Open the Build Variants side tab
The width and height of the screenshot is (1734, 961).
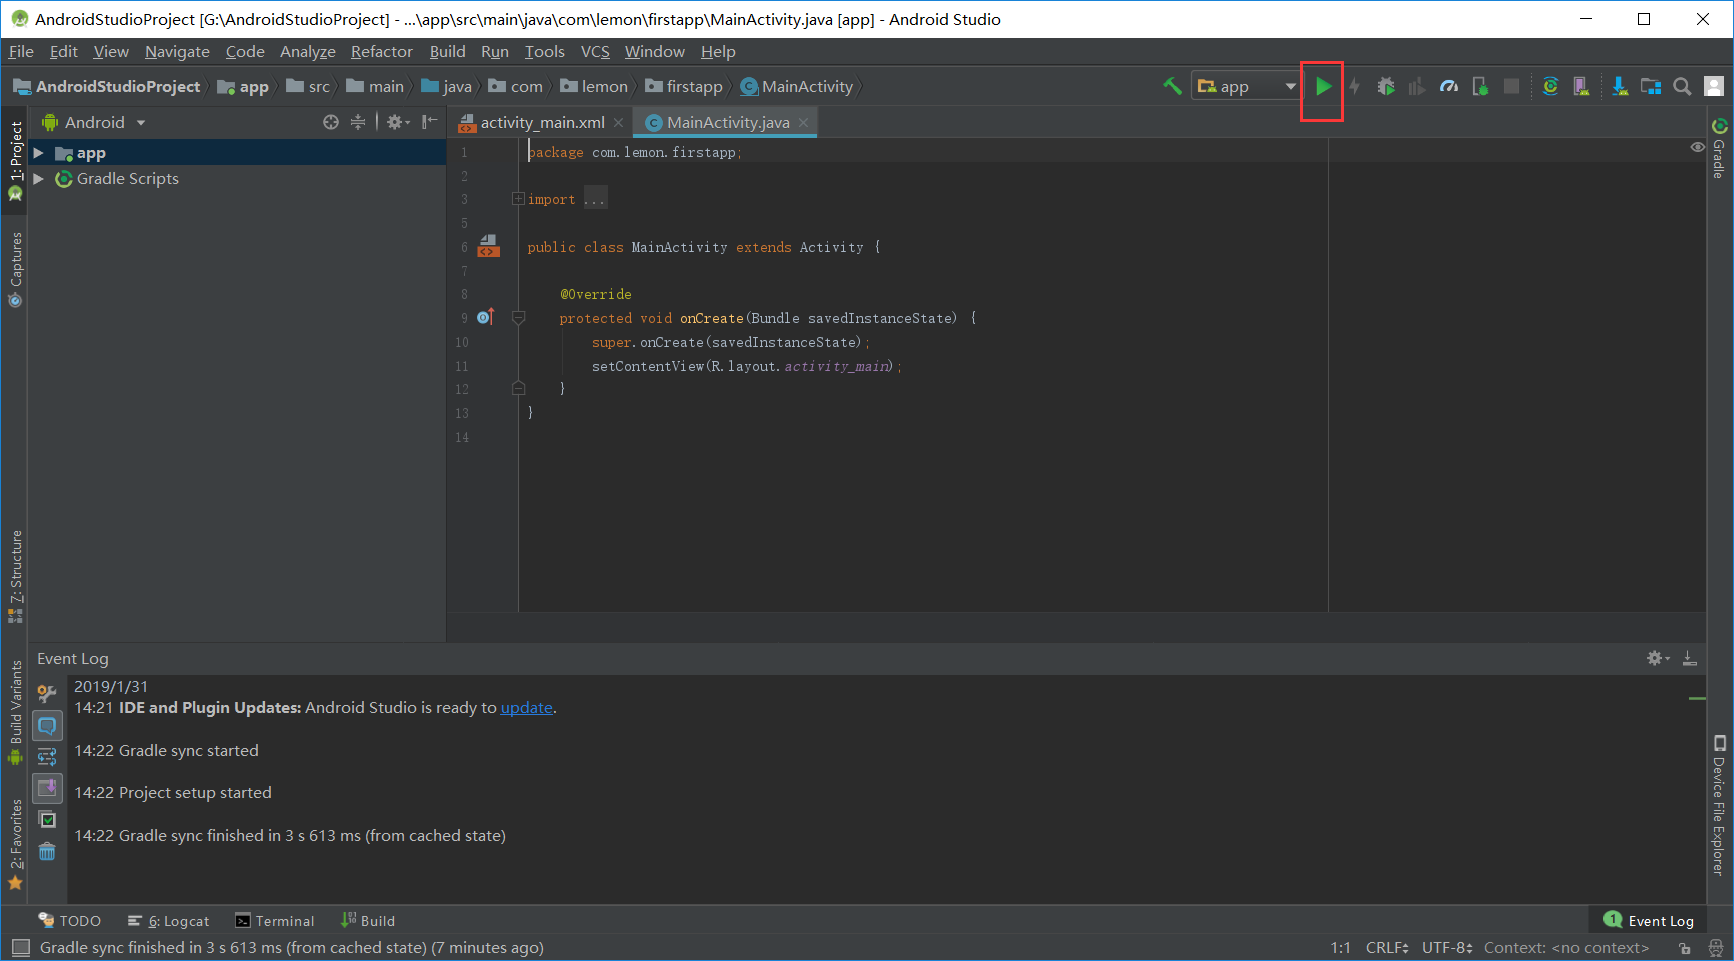pos(15,713)
